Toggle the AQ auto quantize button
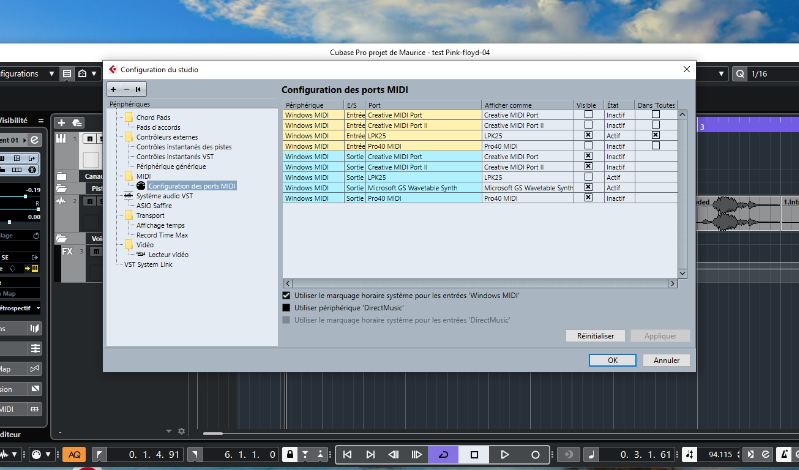Screen dimensions: 799x470 (x=74, y=454)
